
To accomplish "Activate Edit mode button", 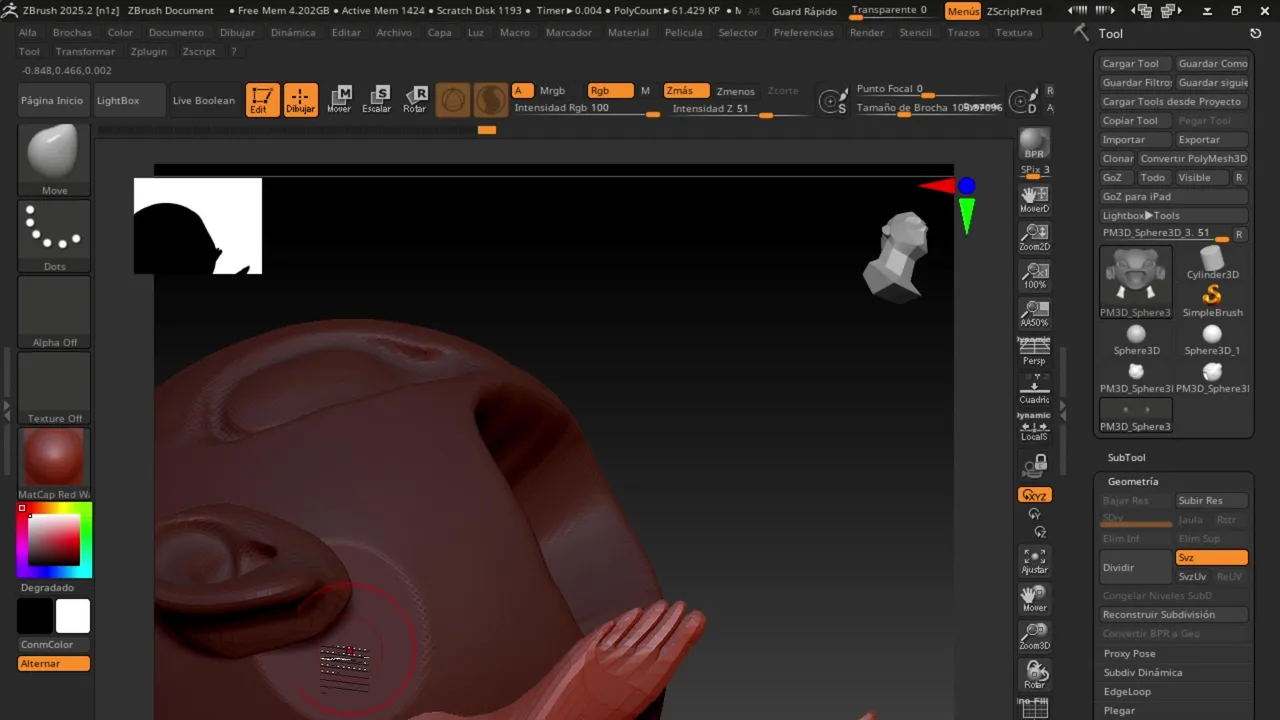I will pos(263,100).
